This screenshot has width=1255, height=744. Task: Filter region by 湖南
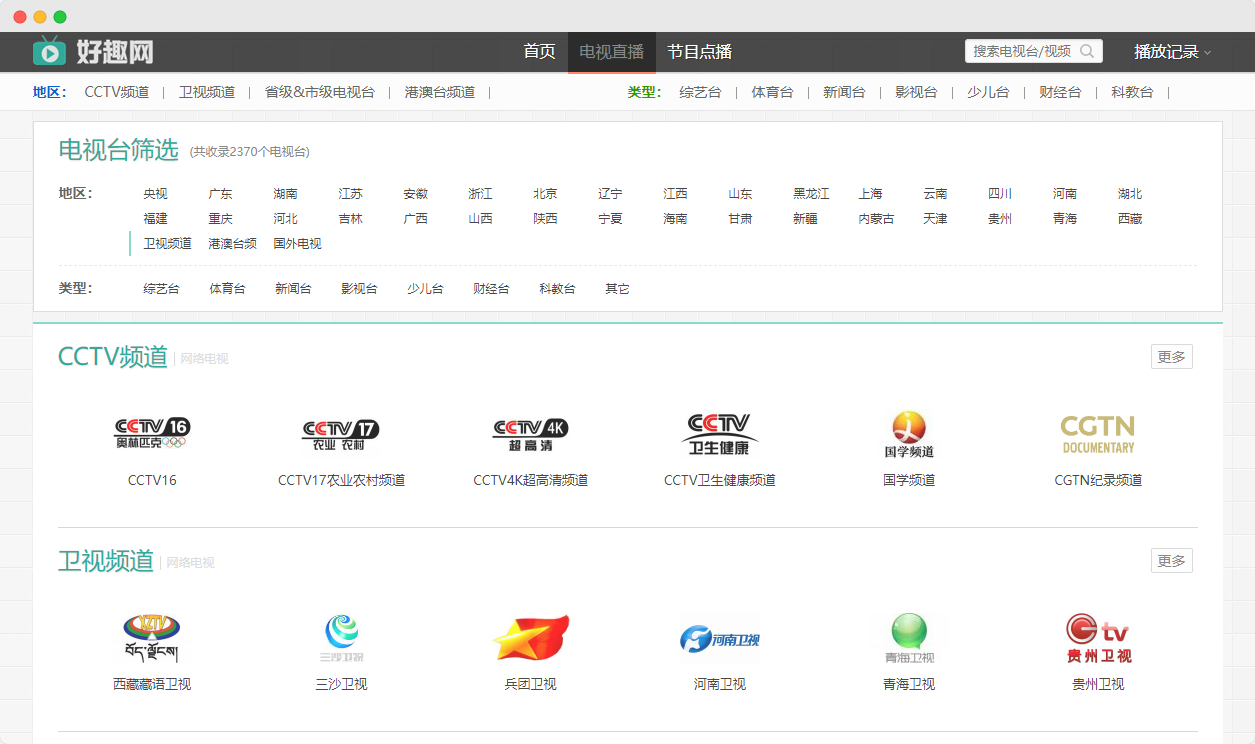click(x=285, y=194)
